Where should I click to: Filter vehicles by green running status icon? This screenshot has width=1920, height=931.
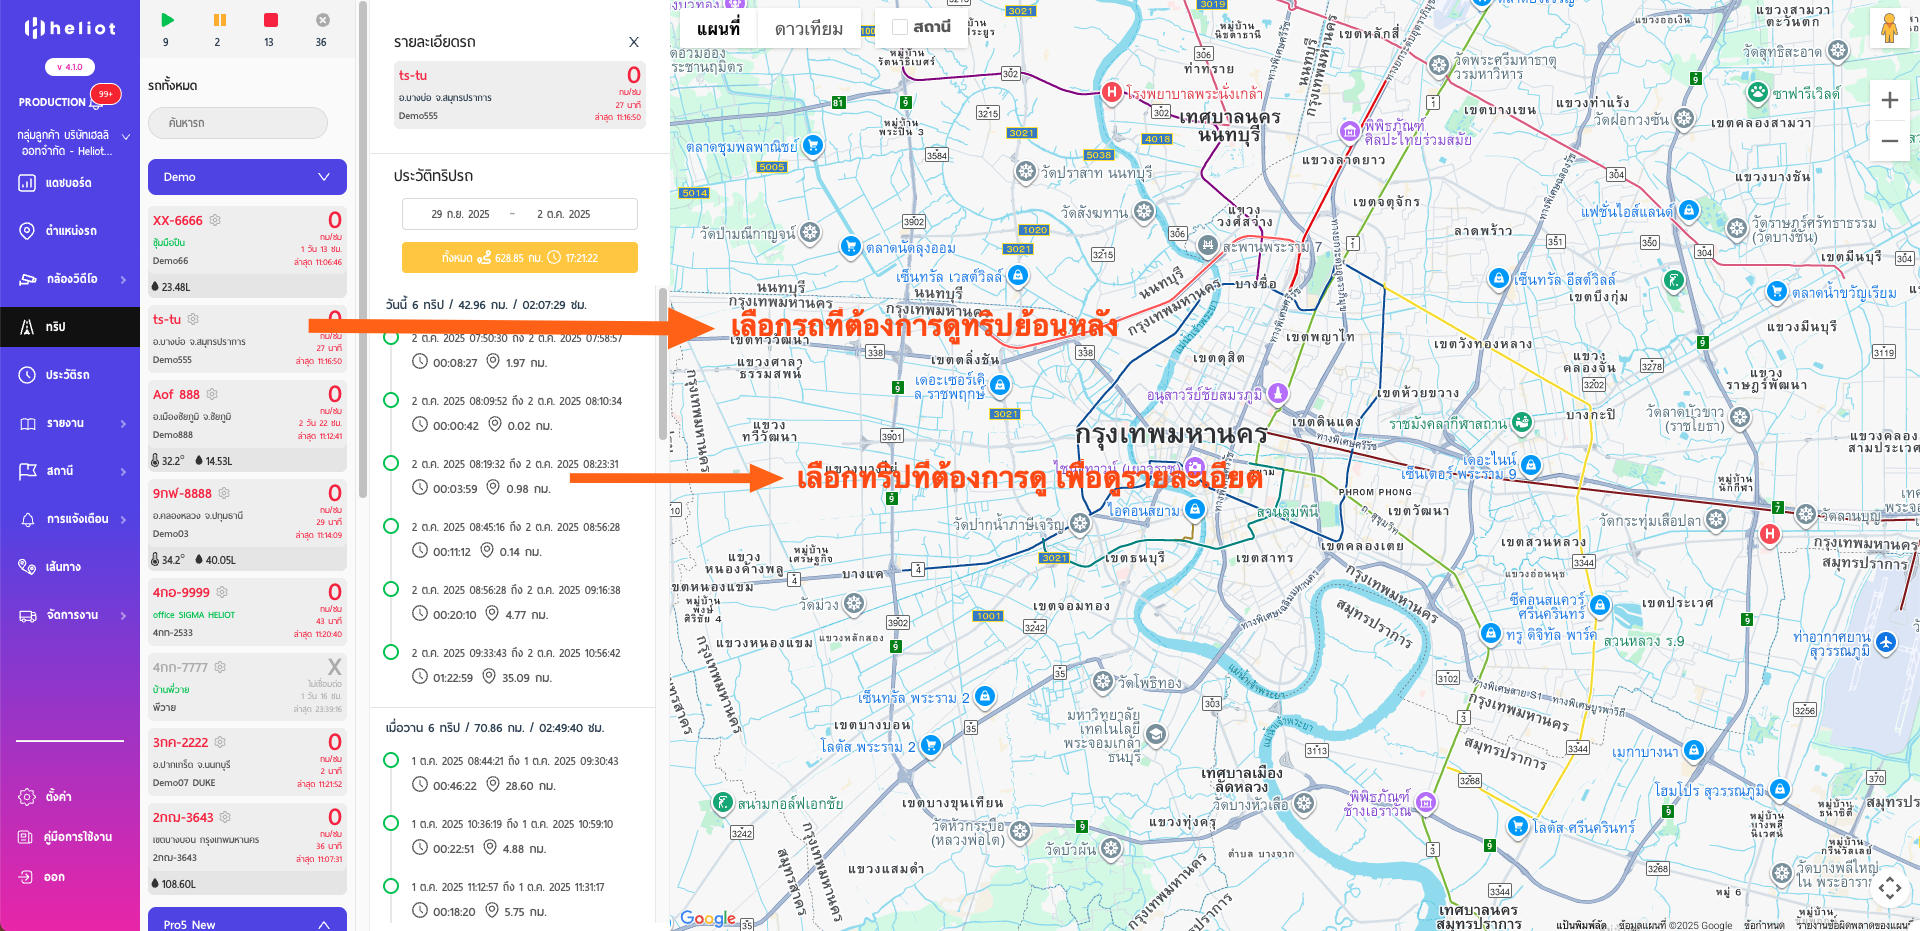pyautogui.click(x=167, y=20)
